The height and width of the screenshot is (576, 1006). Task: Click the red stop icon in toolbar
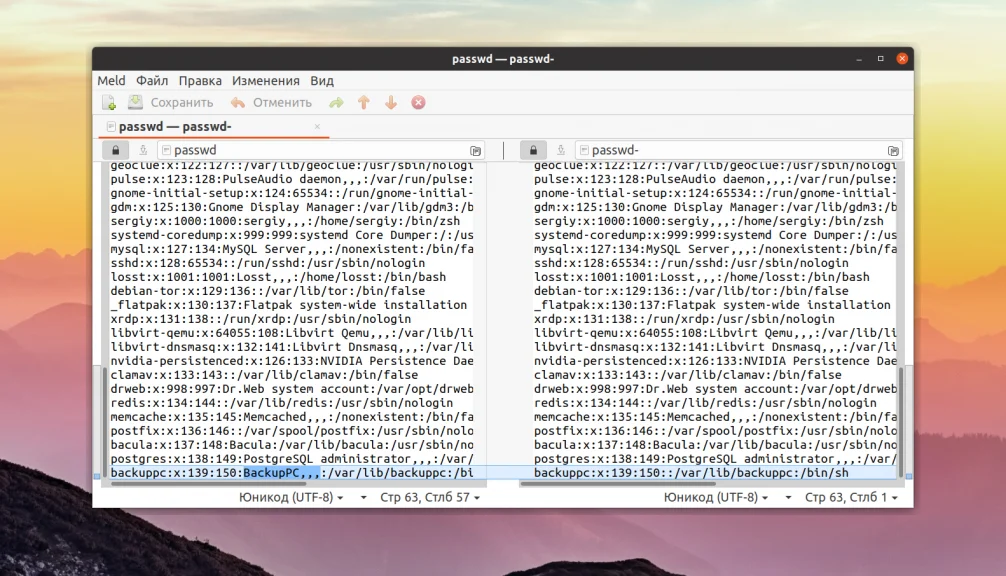418,103
